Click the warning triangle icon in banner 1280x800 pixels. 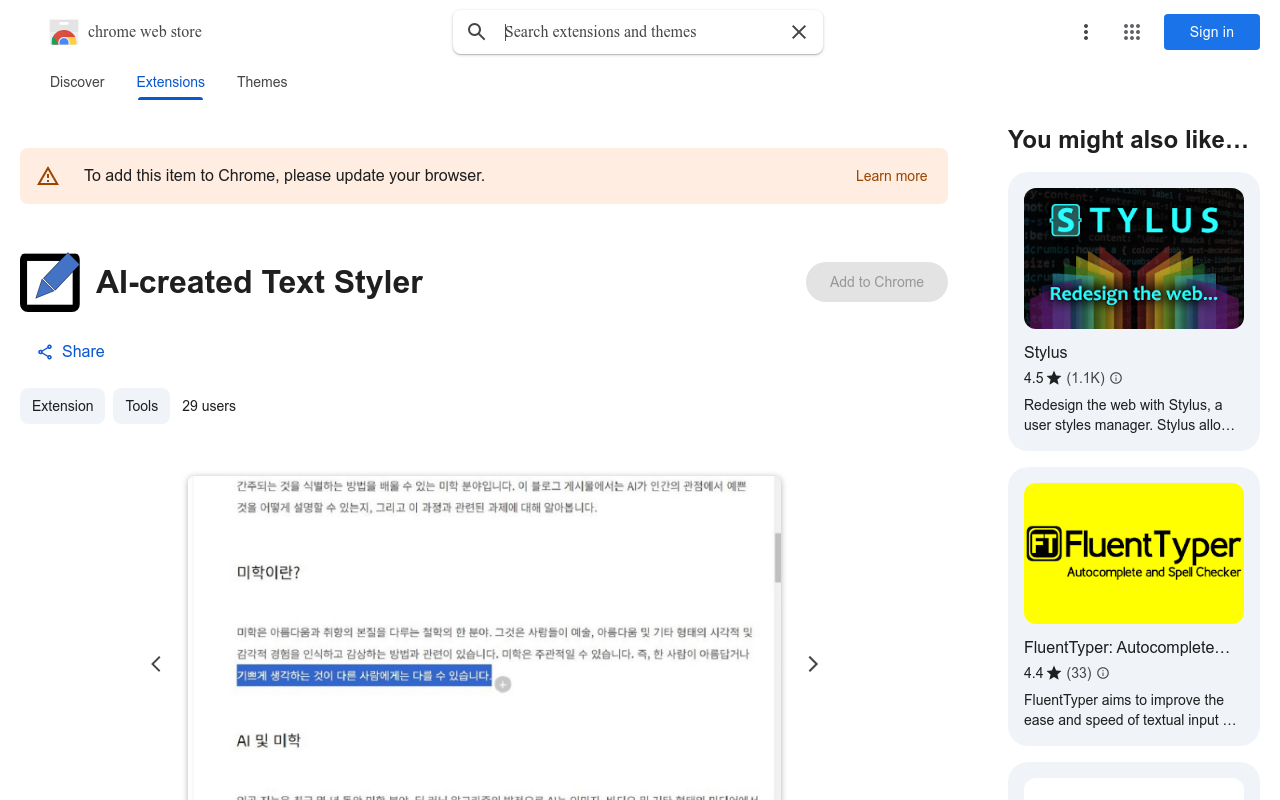pyautogui.click(x=48, y=176)
